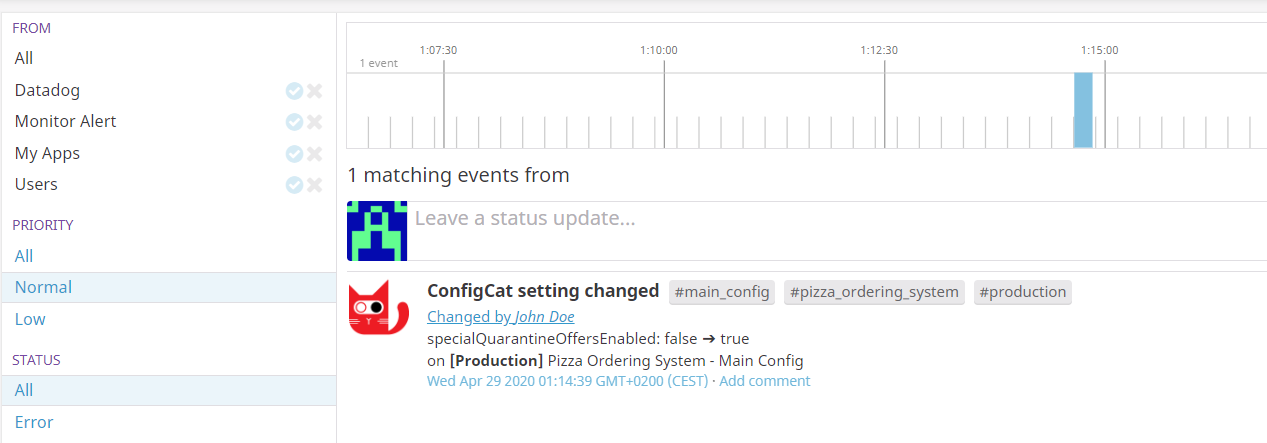1267x443 pixels.
Task: Click the #main_config tag
Action: tap(722, 292)
